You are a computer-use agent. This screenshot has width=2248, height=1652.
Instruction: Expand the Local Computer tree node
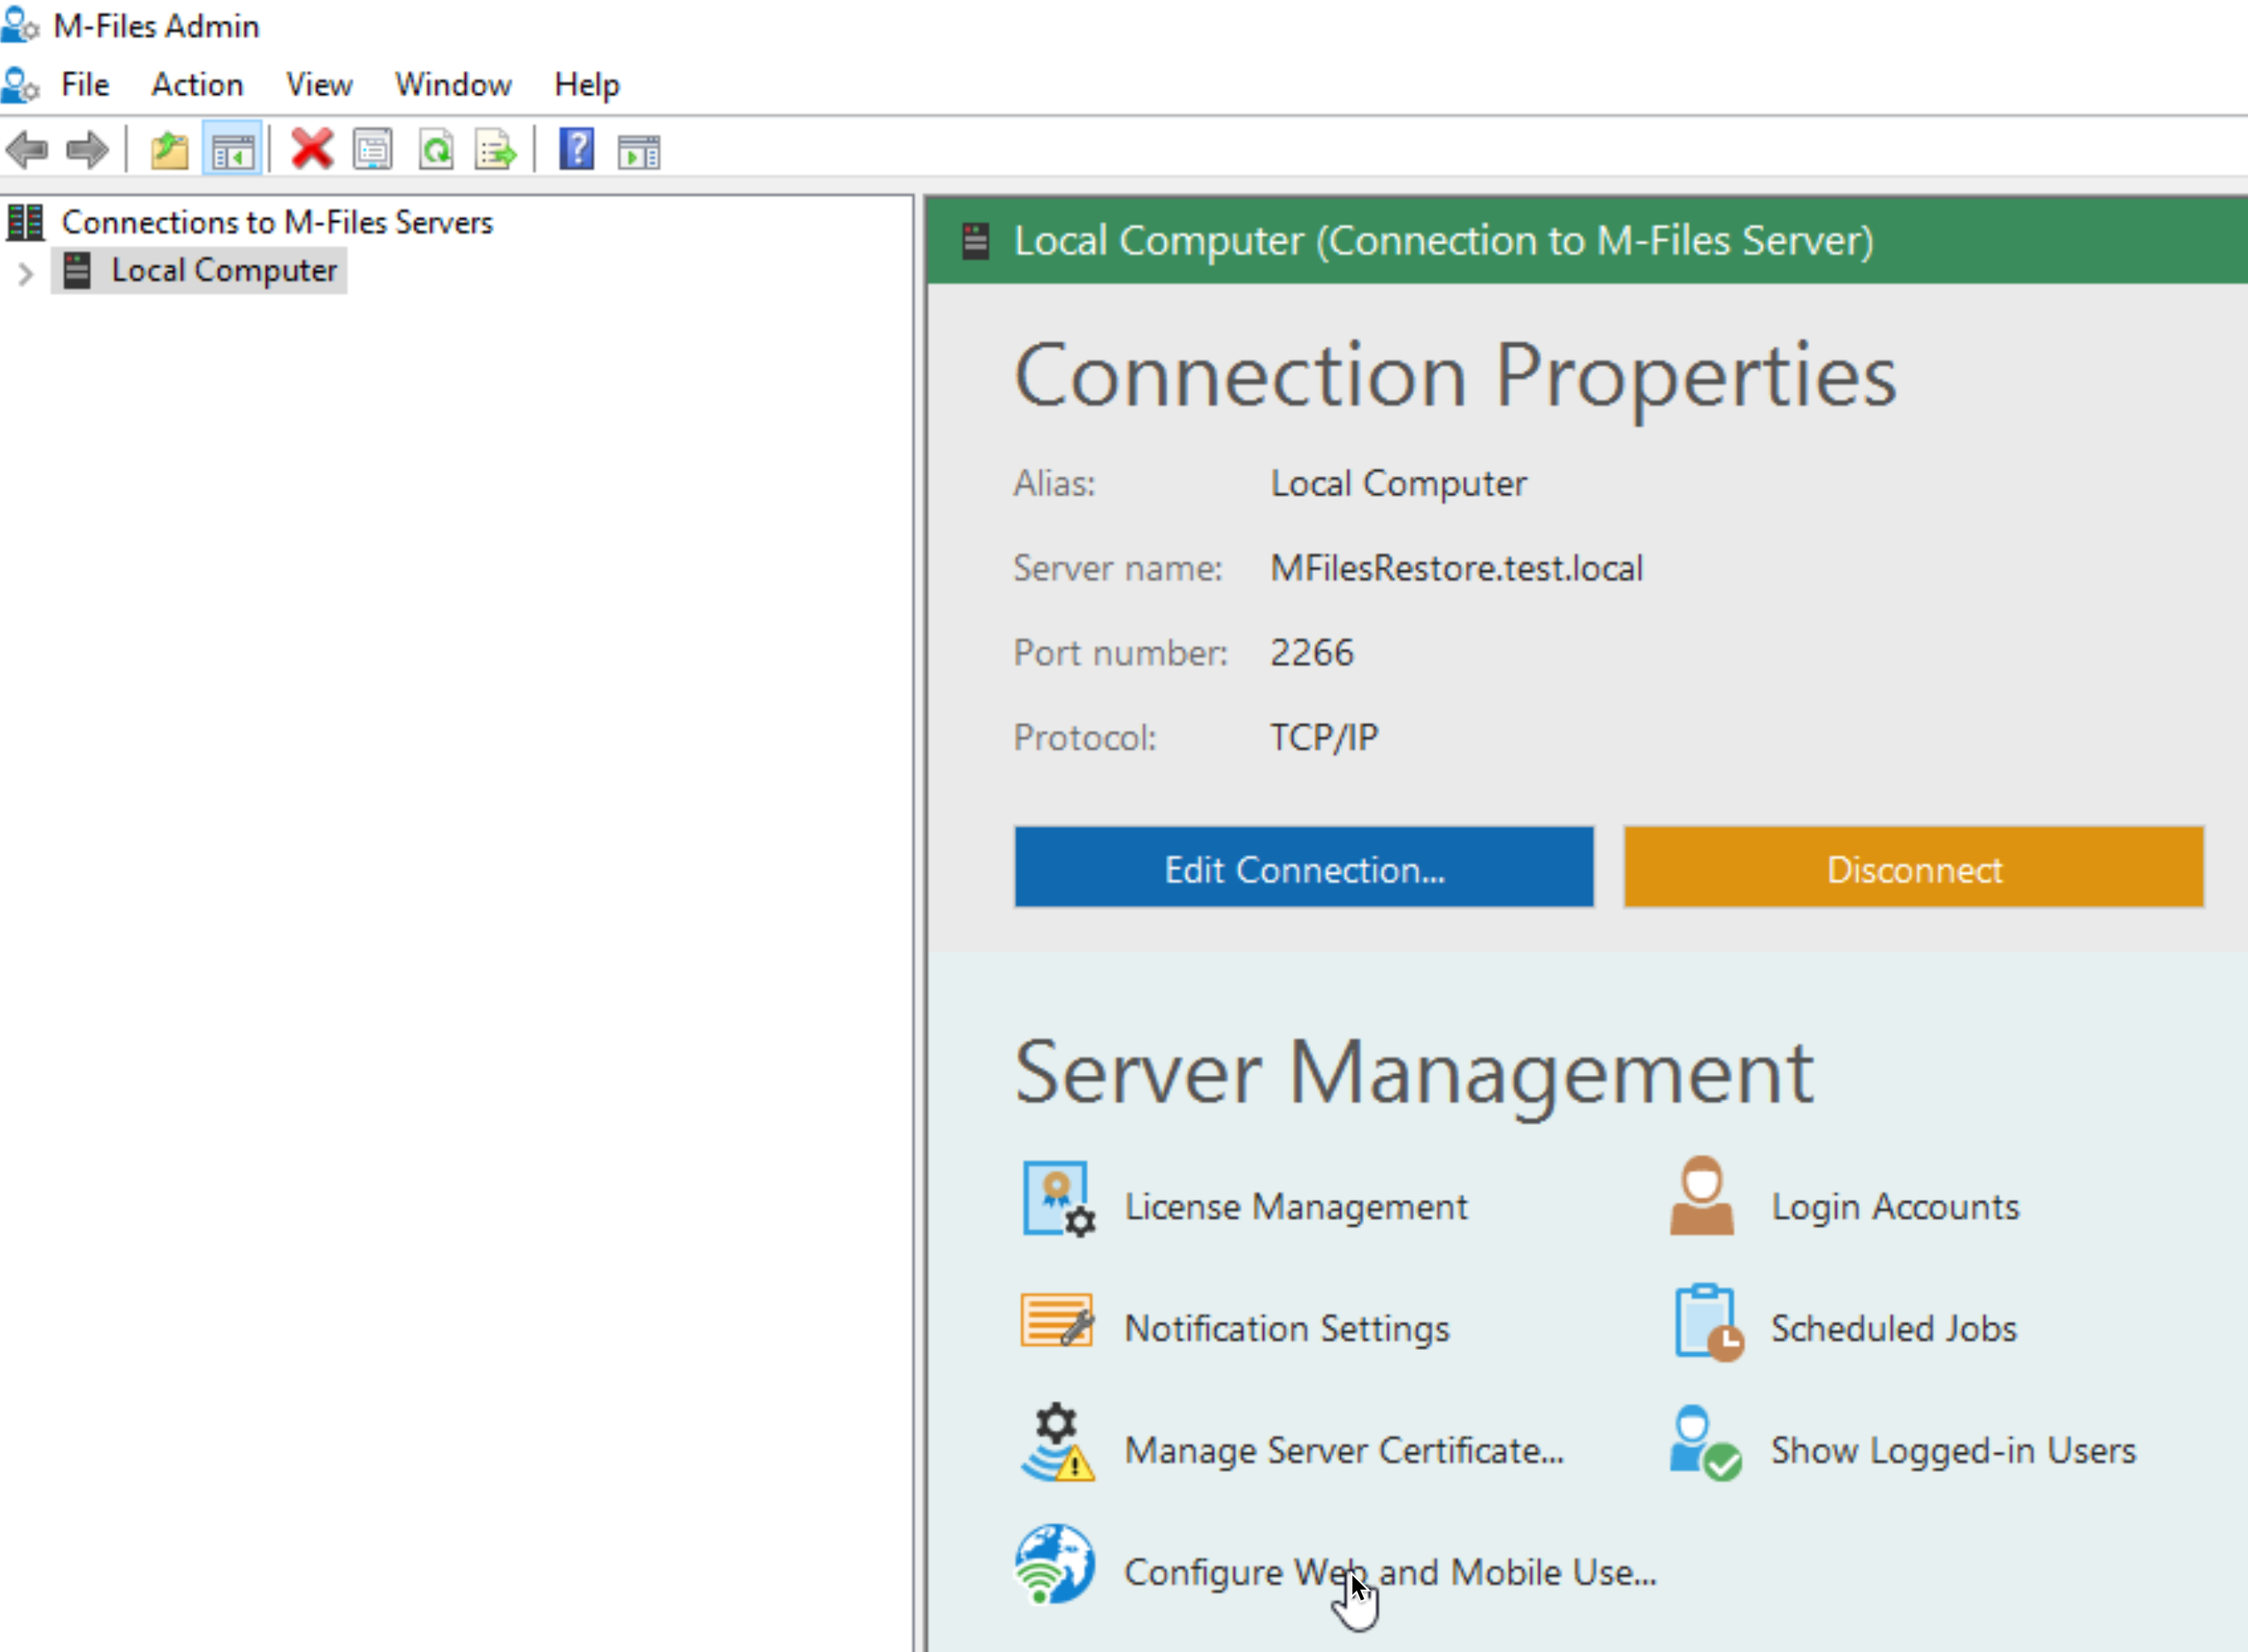pos(26,273)
